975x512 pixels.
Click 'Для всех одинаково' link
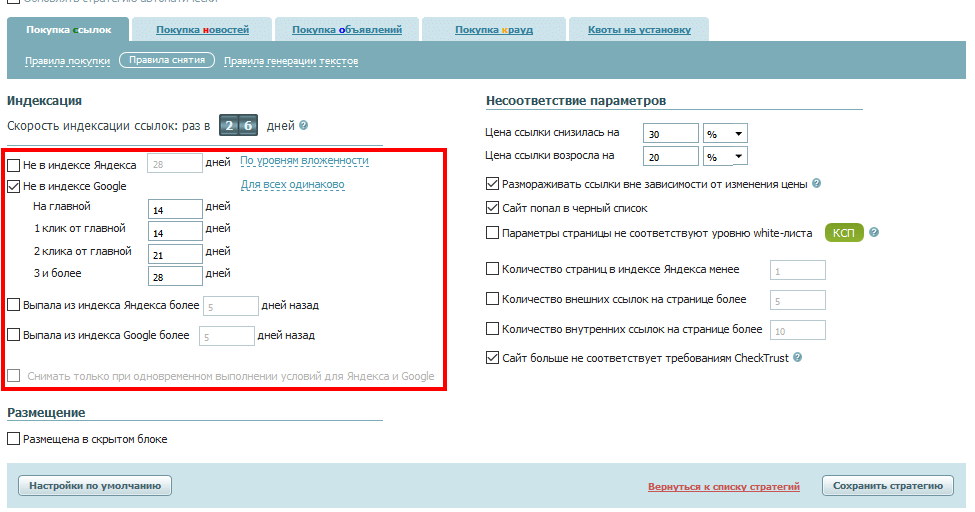pos(293,185)
